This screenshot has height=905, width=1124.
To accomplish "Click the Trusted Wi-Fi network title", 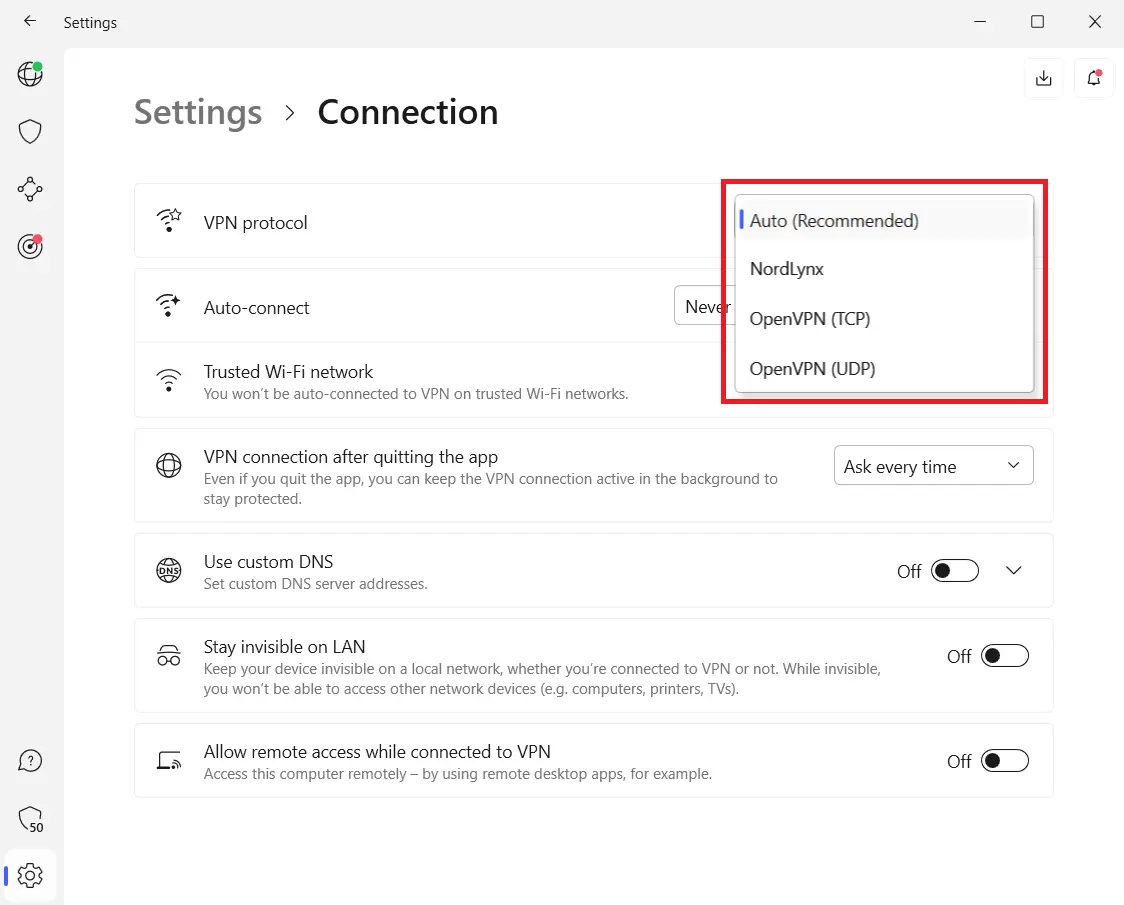I will (x=288, y=371).
